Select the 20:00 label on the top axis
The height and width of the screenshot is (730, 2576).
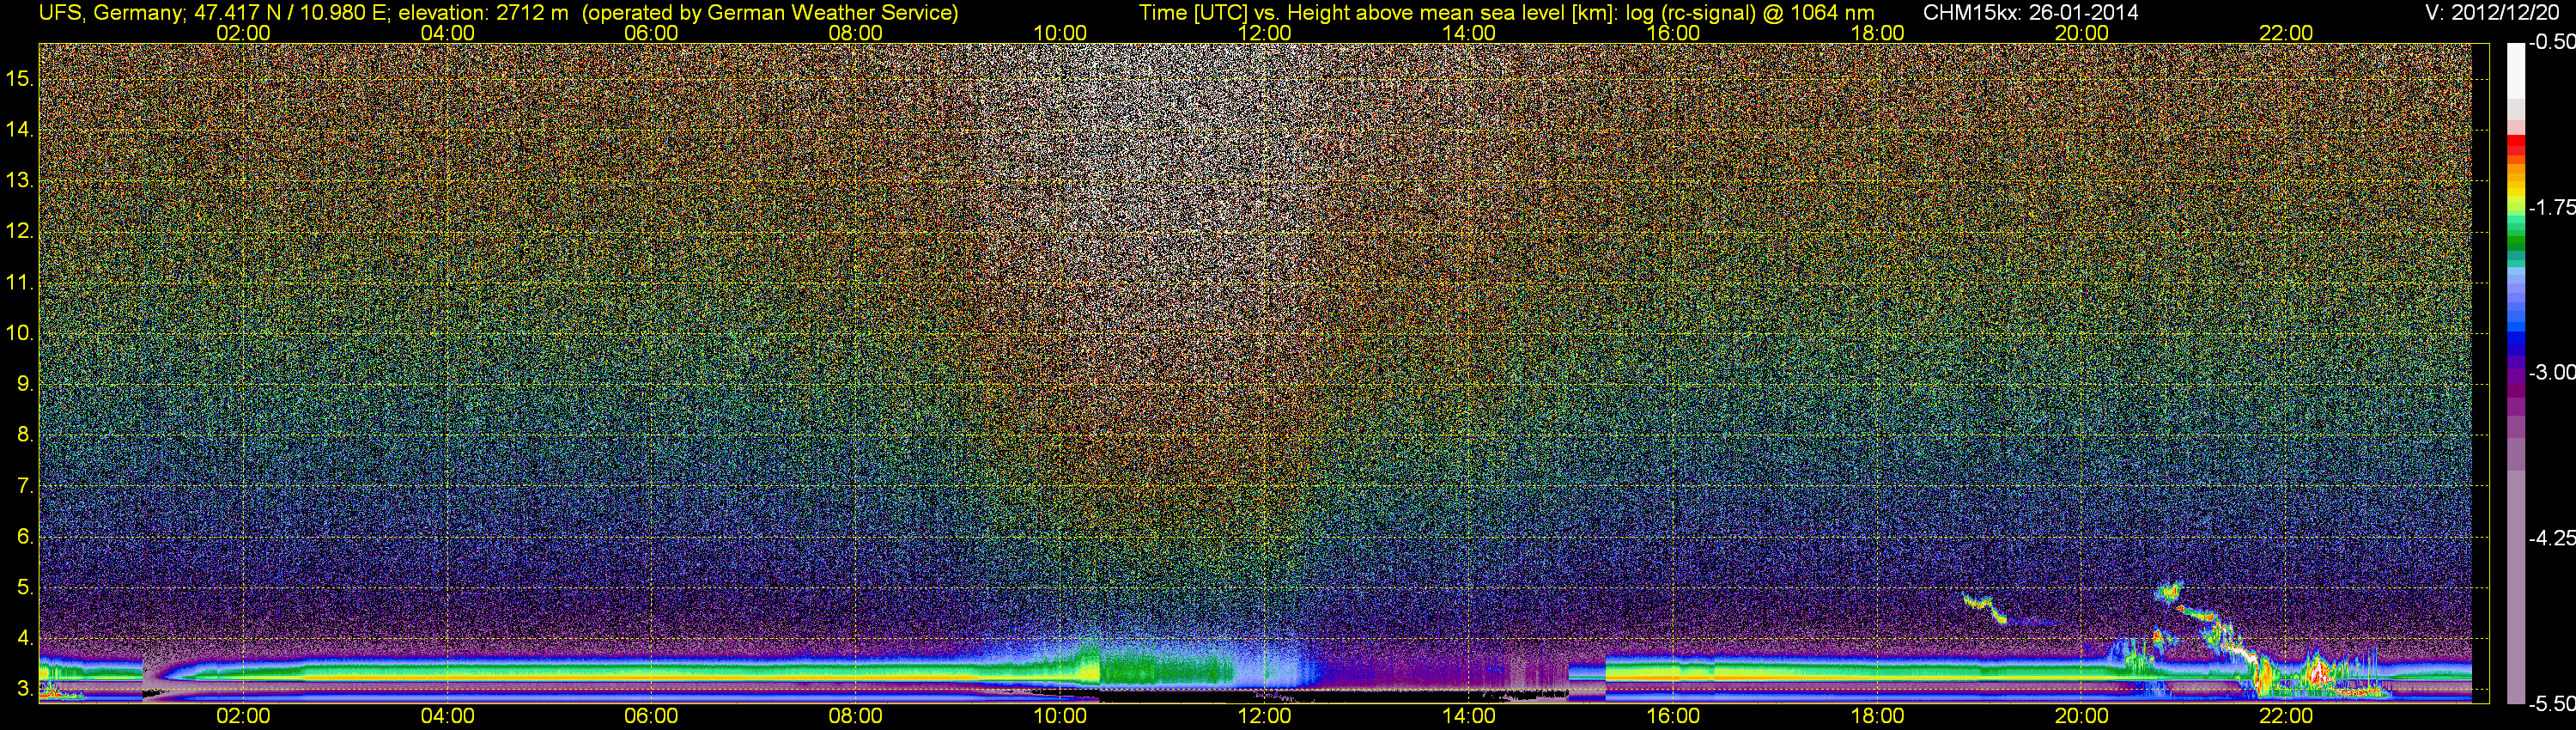[x=2082, y=33]
